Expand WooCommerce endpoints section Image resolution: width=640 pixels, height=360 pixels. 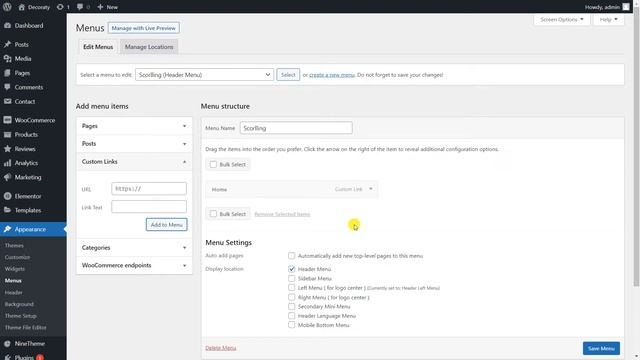pos(134,265)
